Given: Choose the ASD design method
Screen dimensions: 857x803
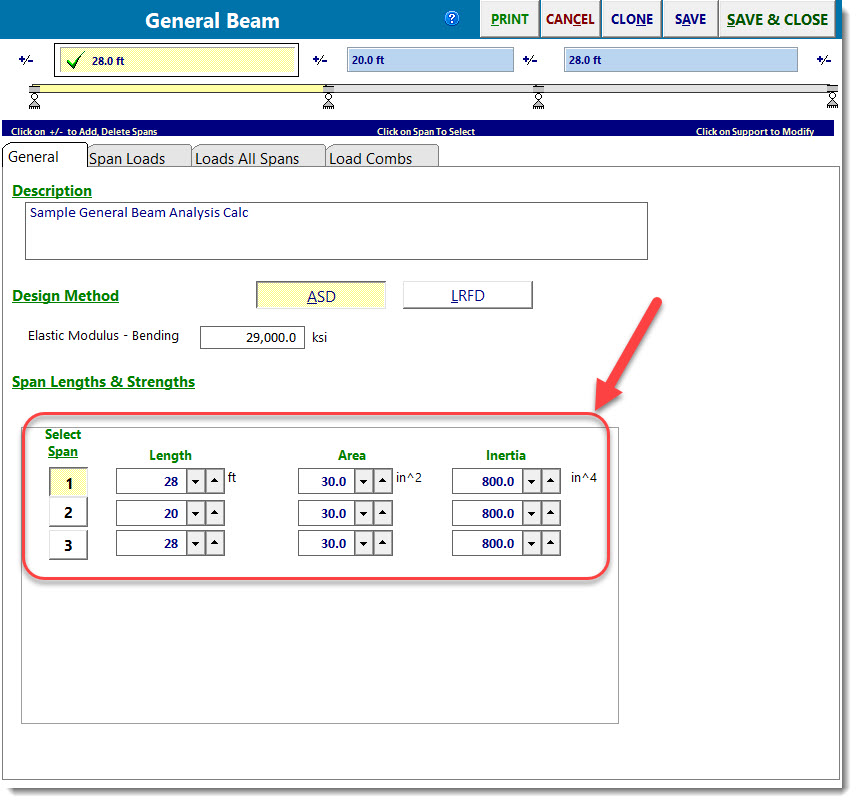Looking at the screenshot, I should tap(321, 296).
